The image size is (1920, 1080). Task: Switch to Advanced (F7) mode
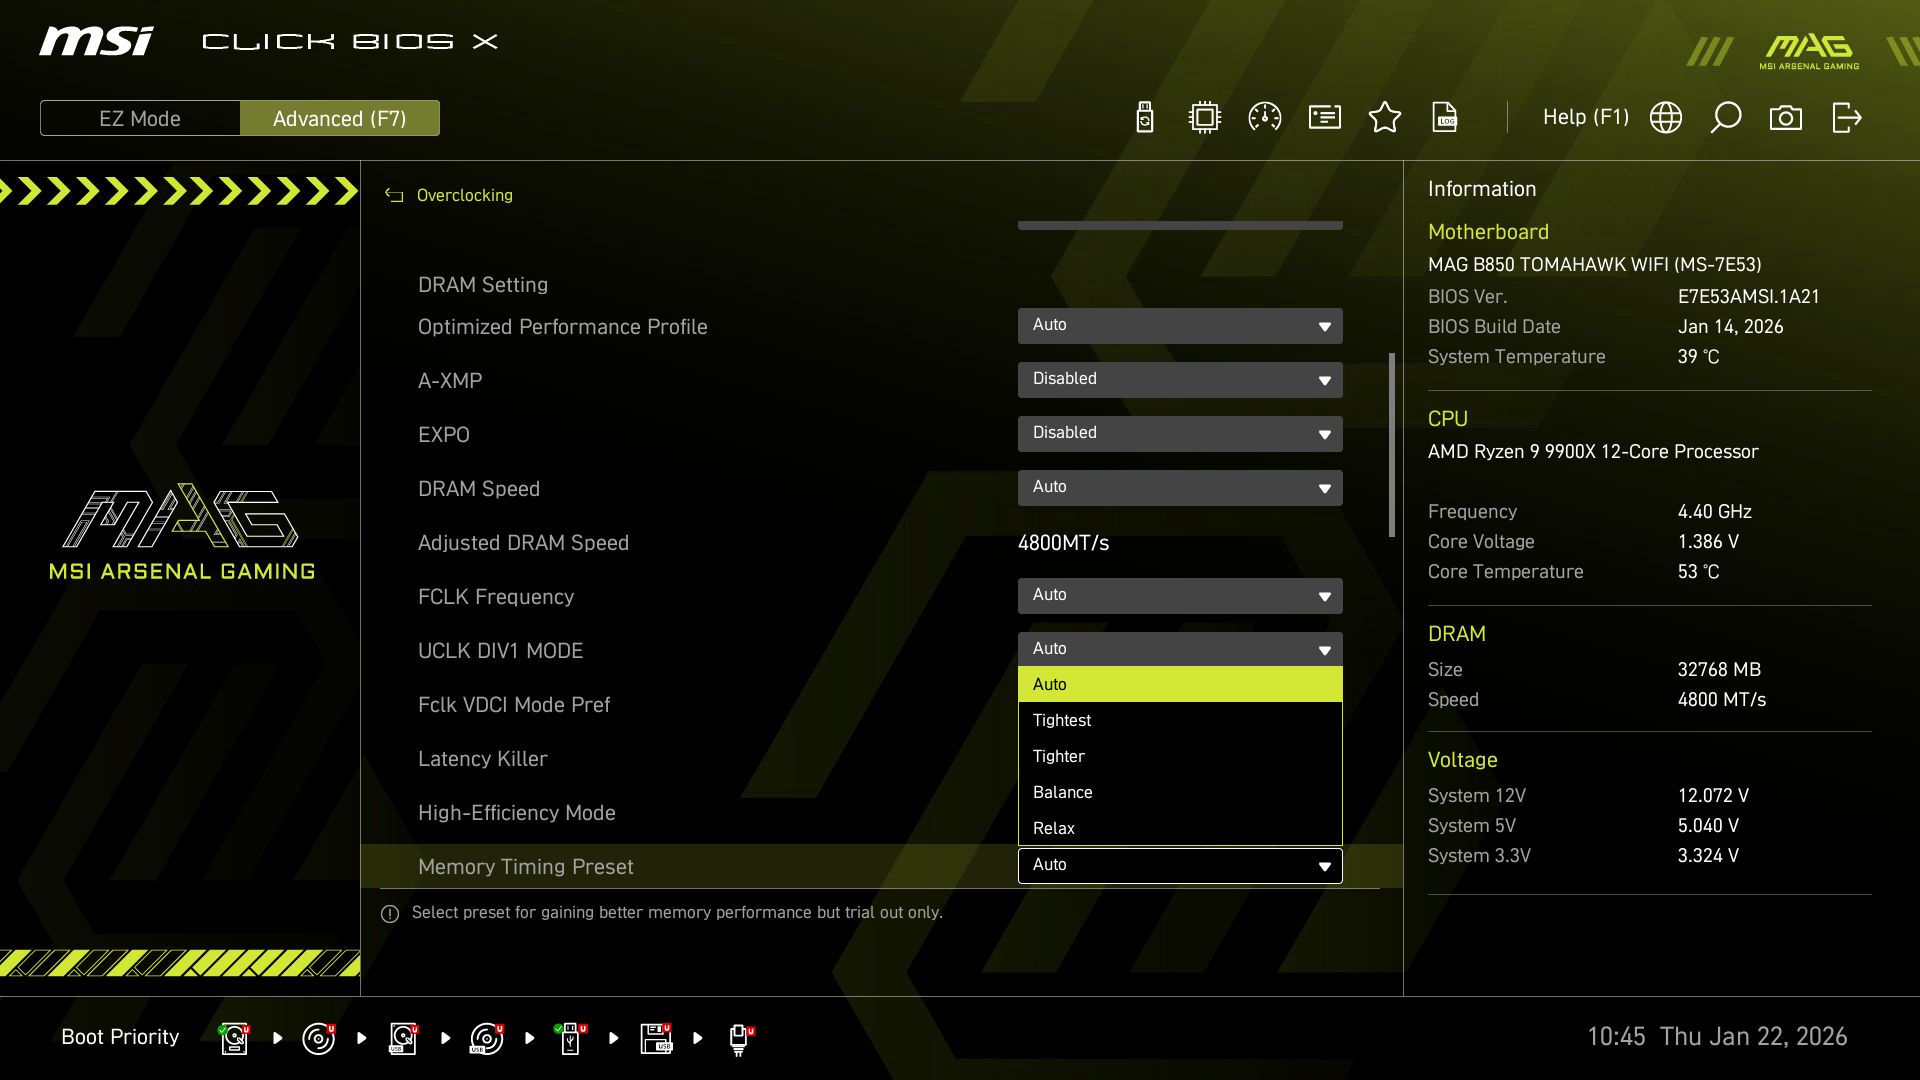point(340,118)
